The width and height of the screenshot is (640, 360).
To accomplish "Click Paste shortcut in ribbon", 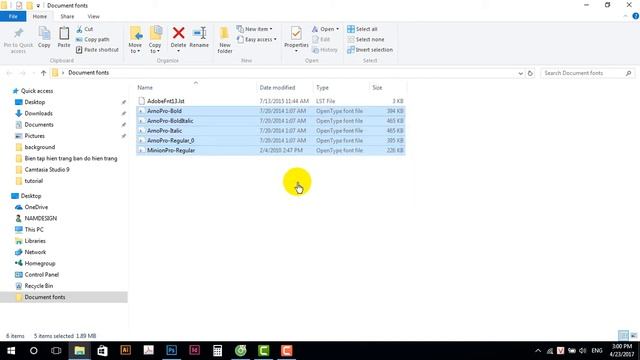I will pos(97,50).
